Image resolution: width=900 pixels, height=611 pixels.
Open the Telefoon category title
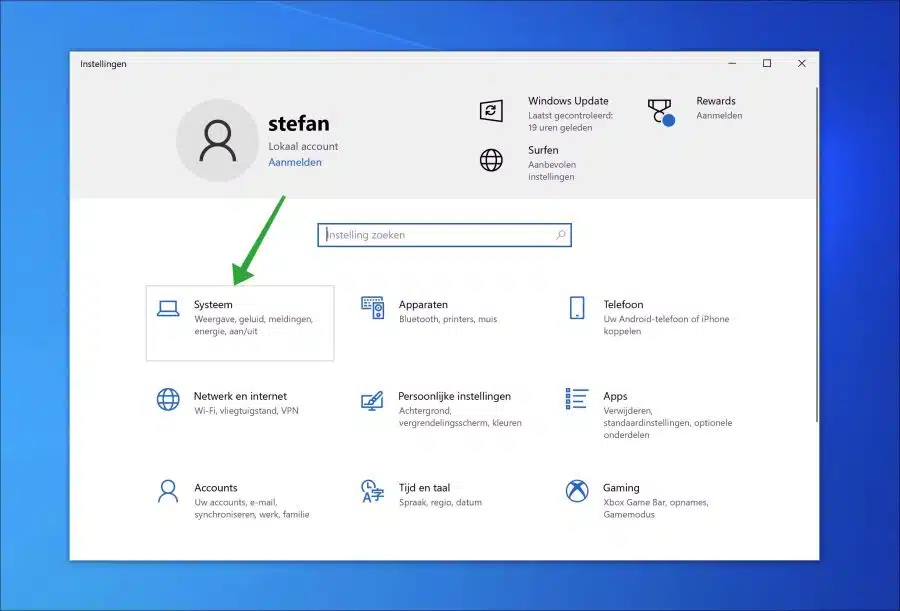pyautogui.click(x=623, y=304)
